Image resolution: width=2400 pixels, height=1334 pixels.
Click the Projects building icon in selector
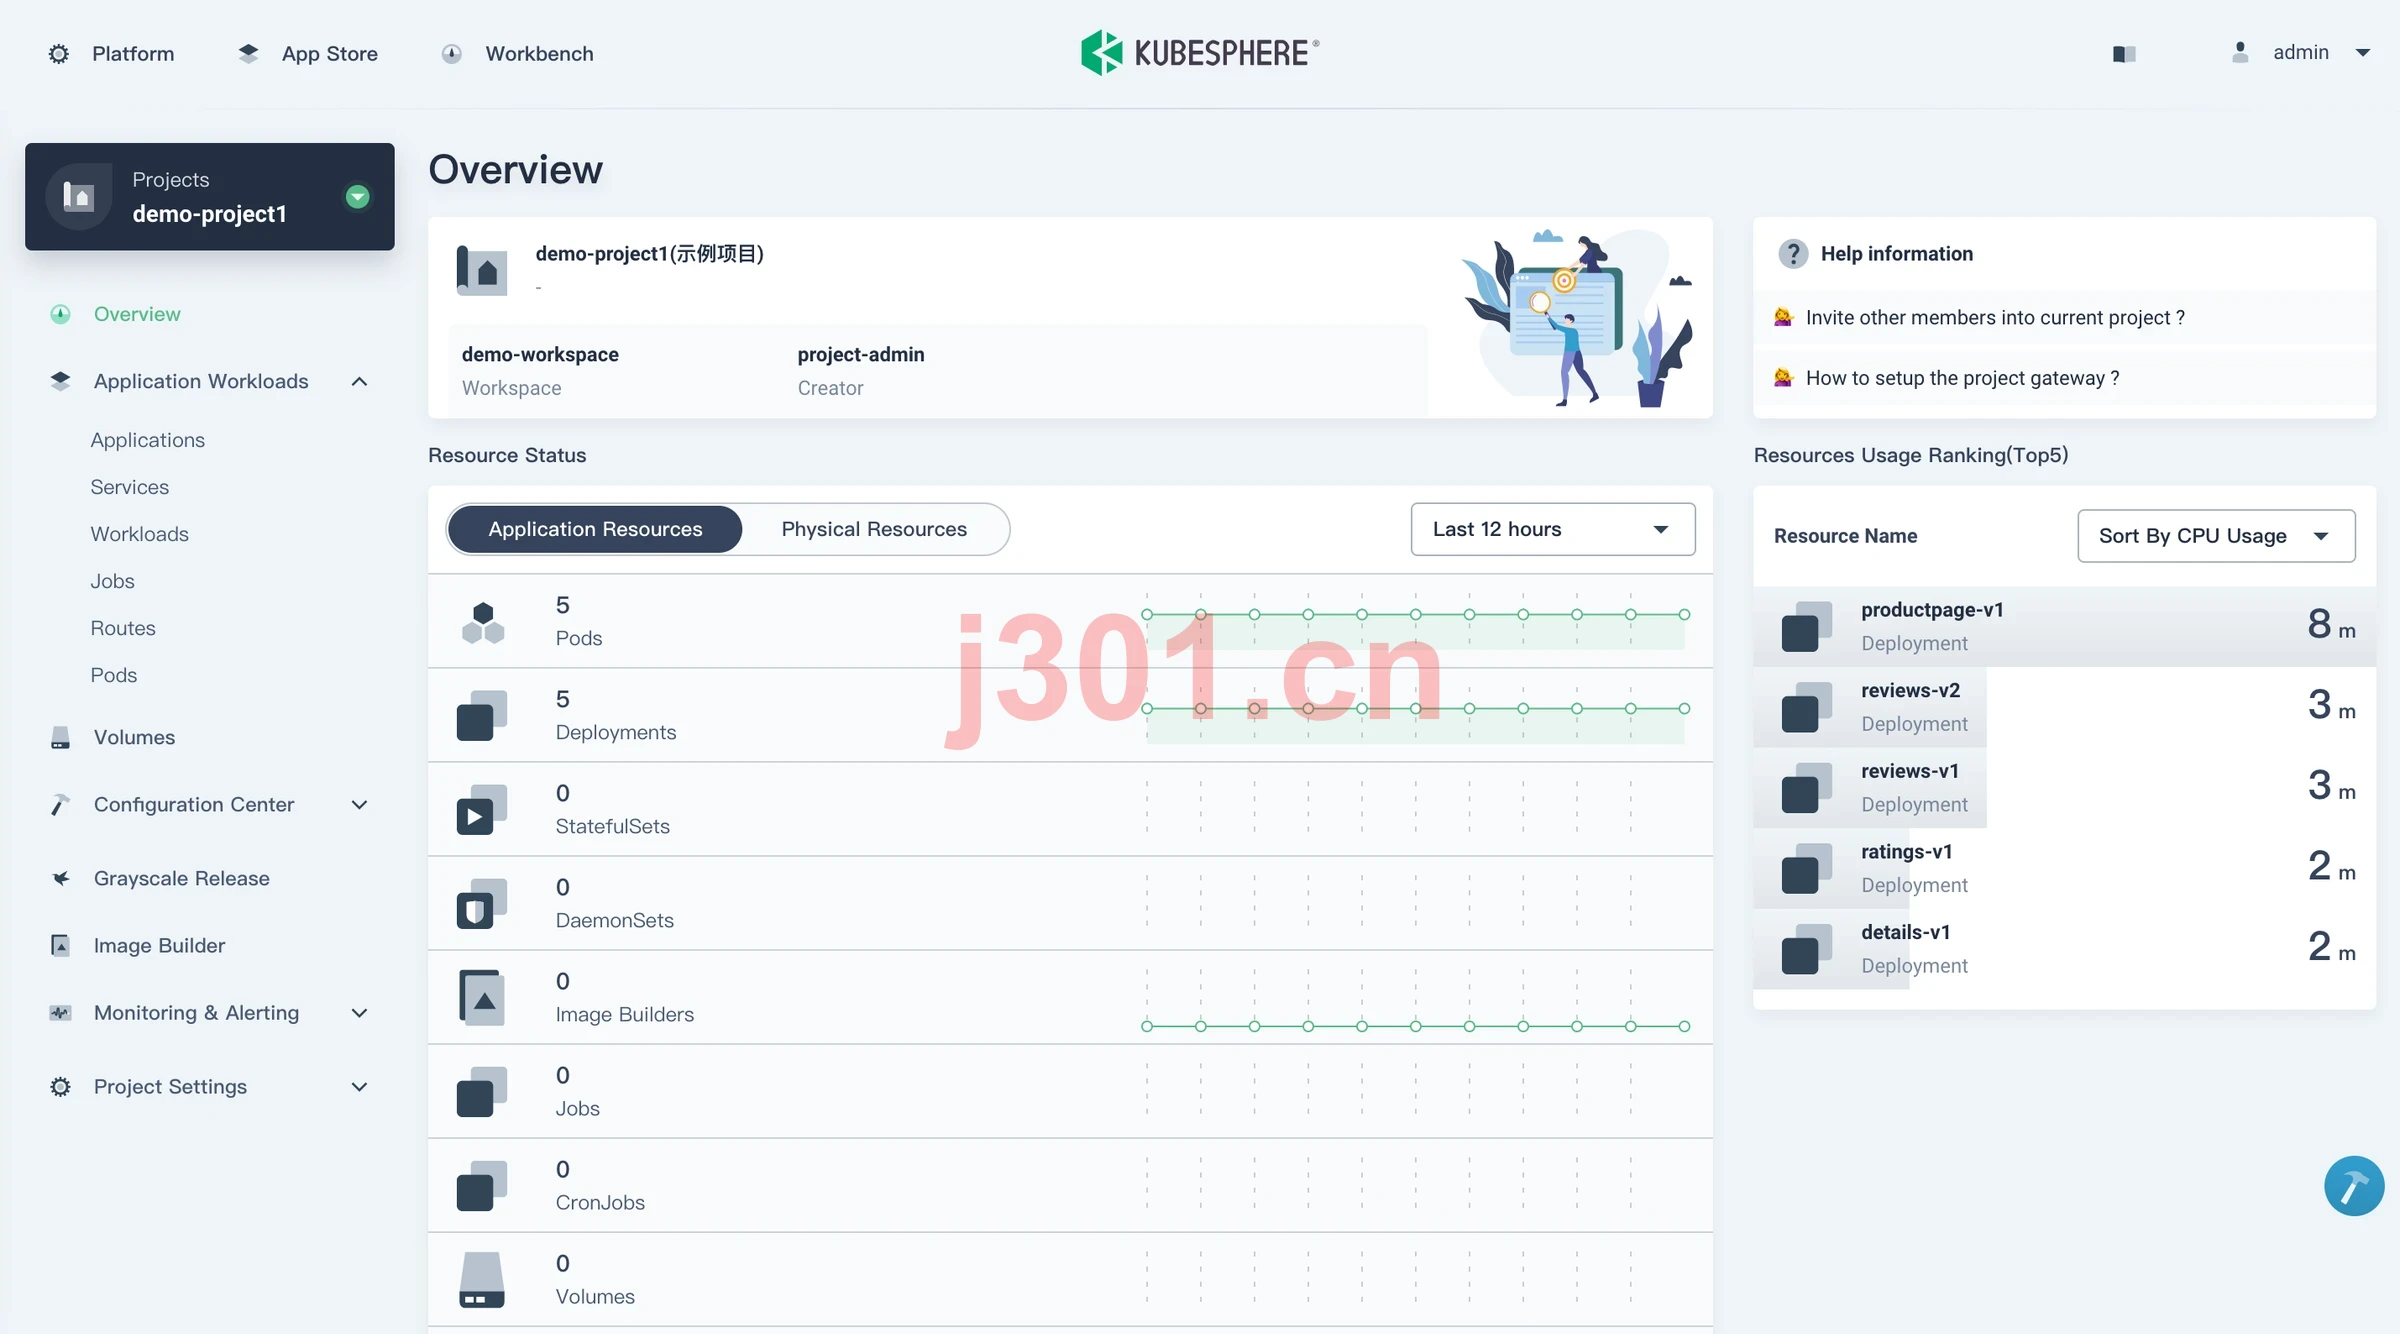click(79, 196)
